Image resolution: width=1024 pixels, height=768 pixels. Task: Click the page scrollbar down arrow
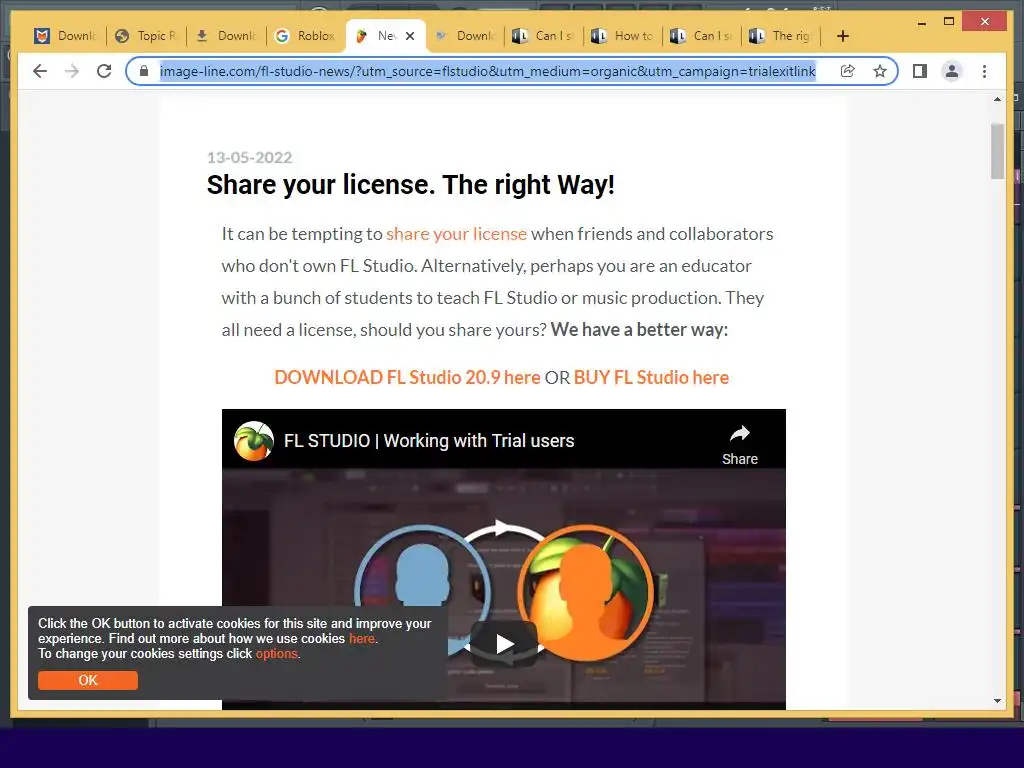[997, 701]
